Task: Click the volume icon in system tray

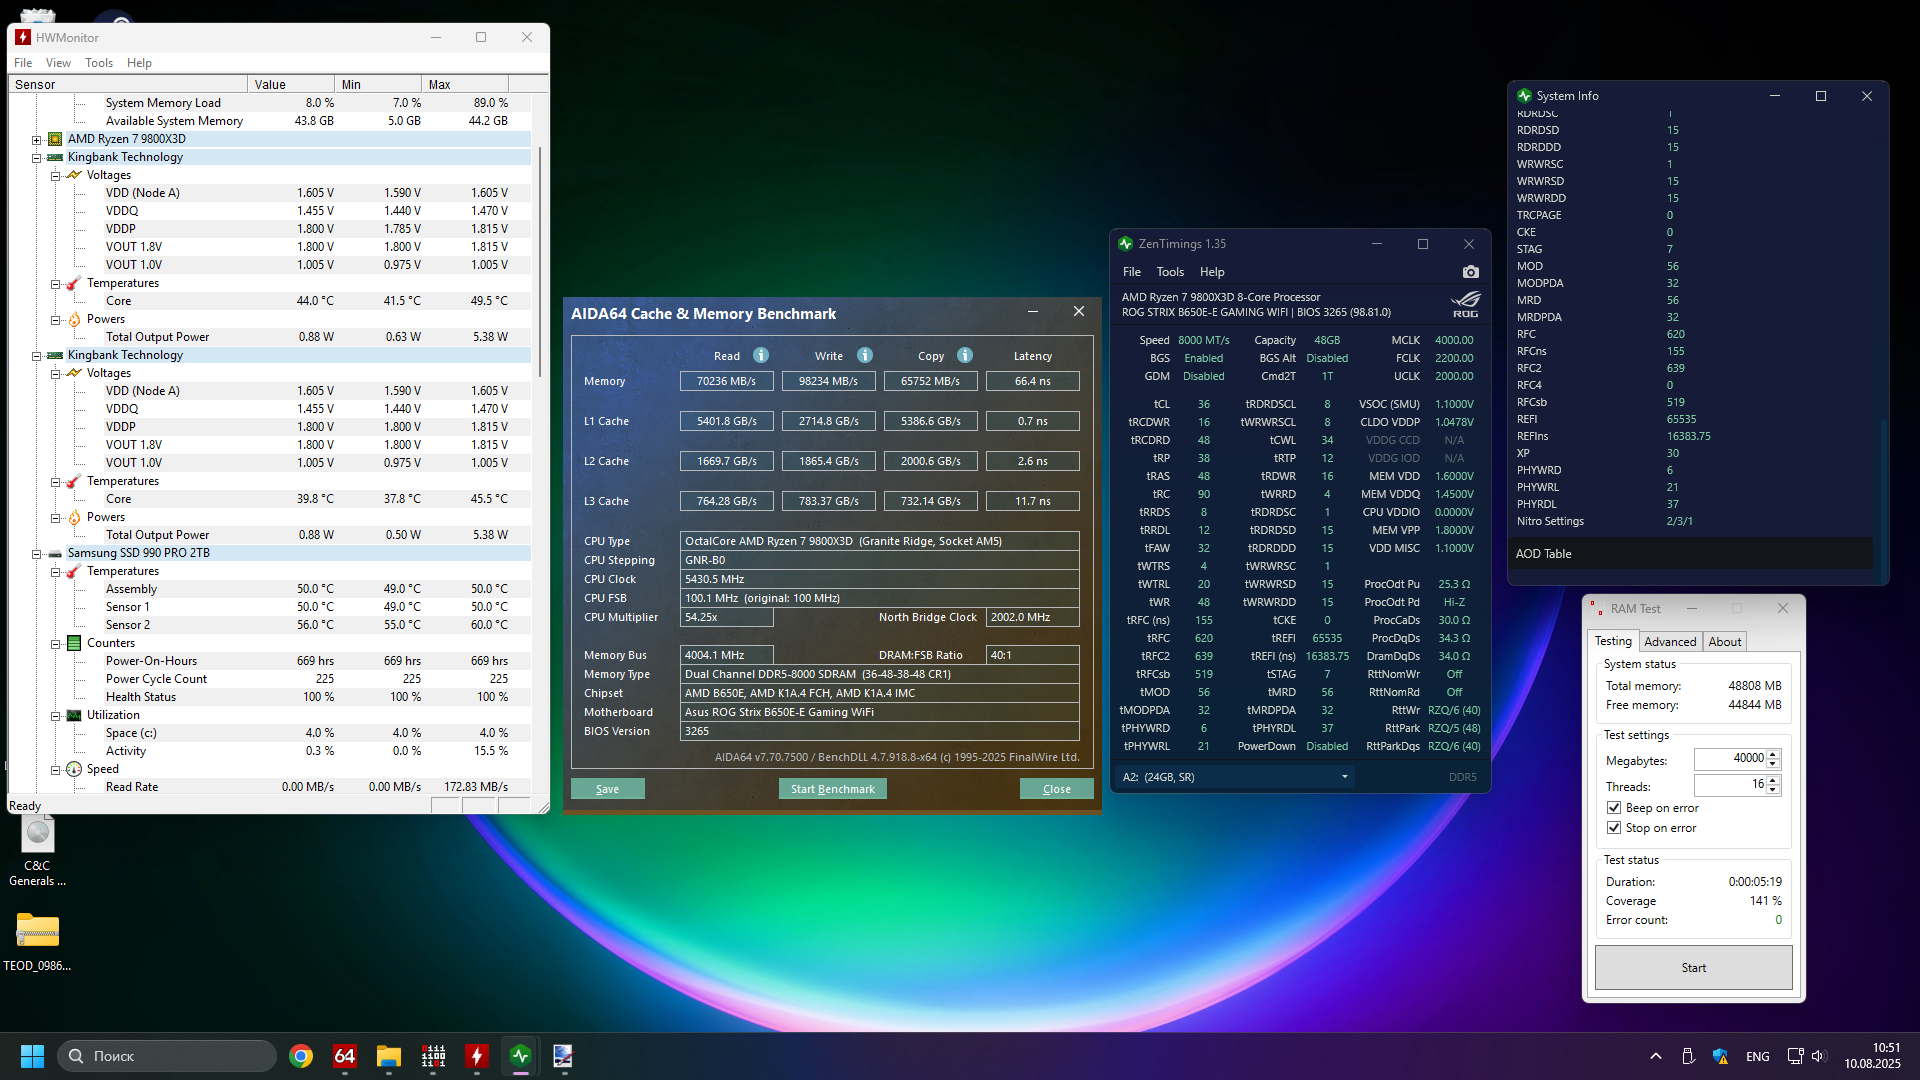Action: [x=1818, y=1056]
